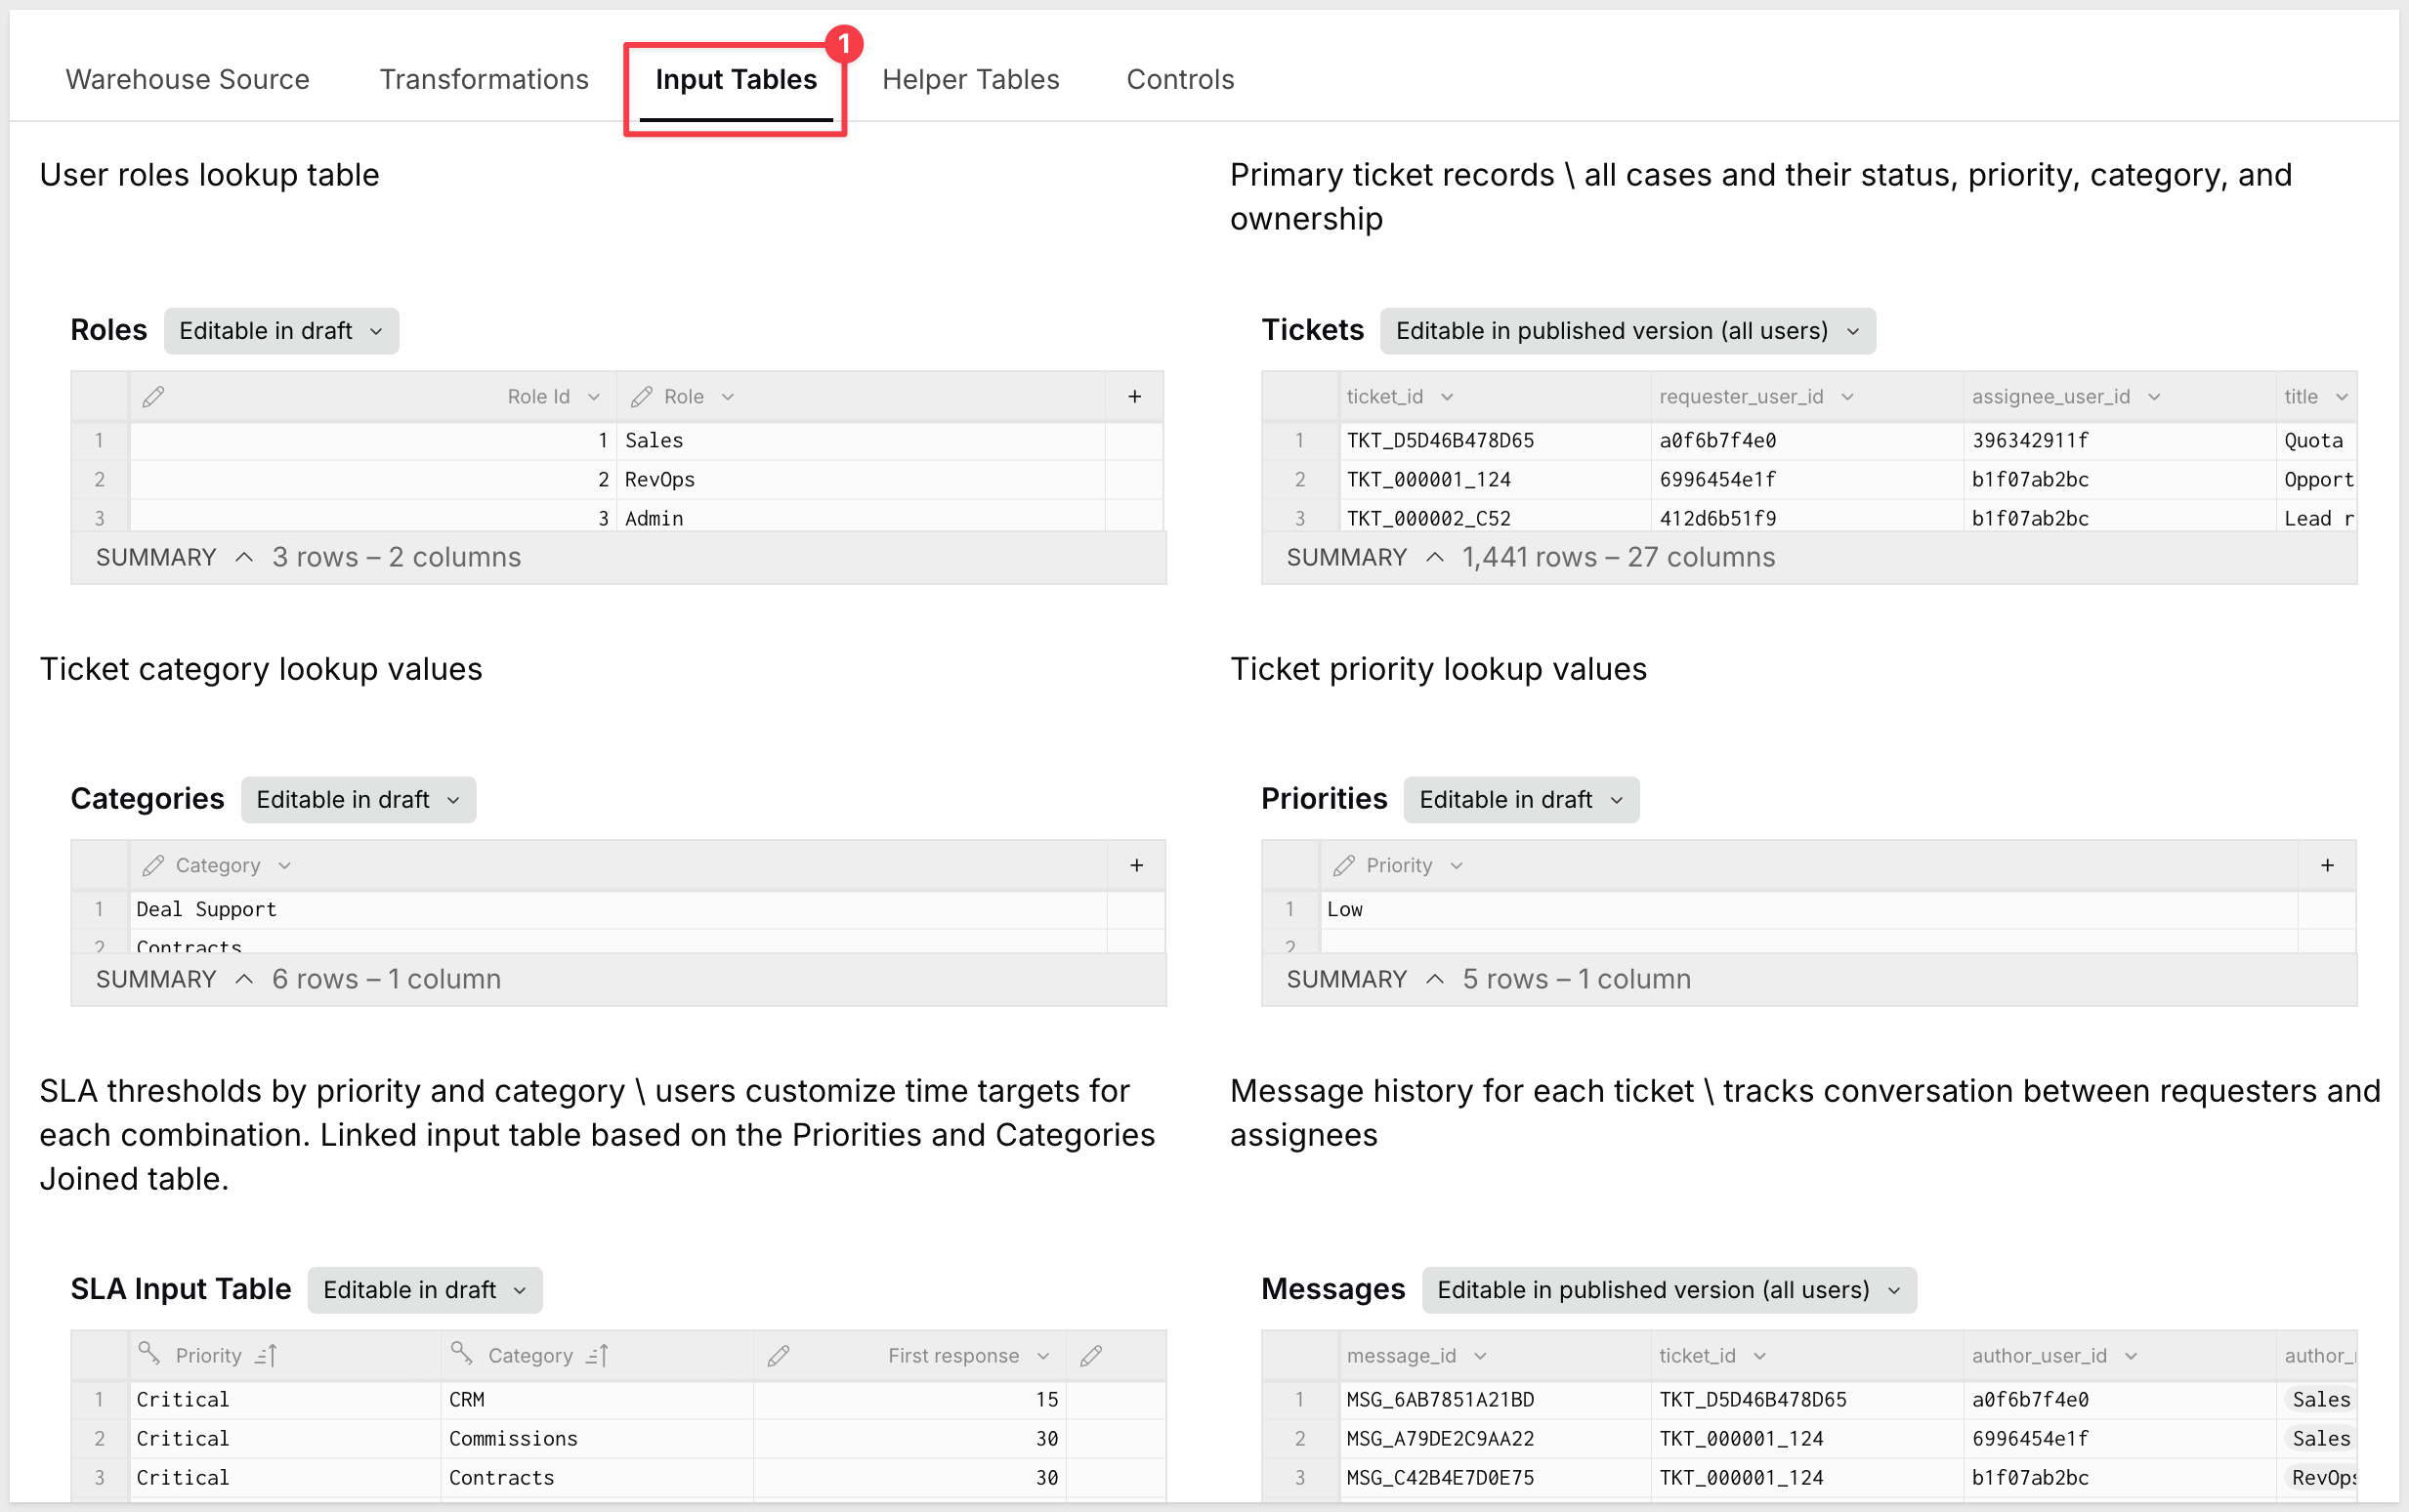The height and width of the screenshot is (1512, 2409).
Task: Select the RevOps cell in Roles
Action: 860,479
